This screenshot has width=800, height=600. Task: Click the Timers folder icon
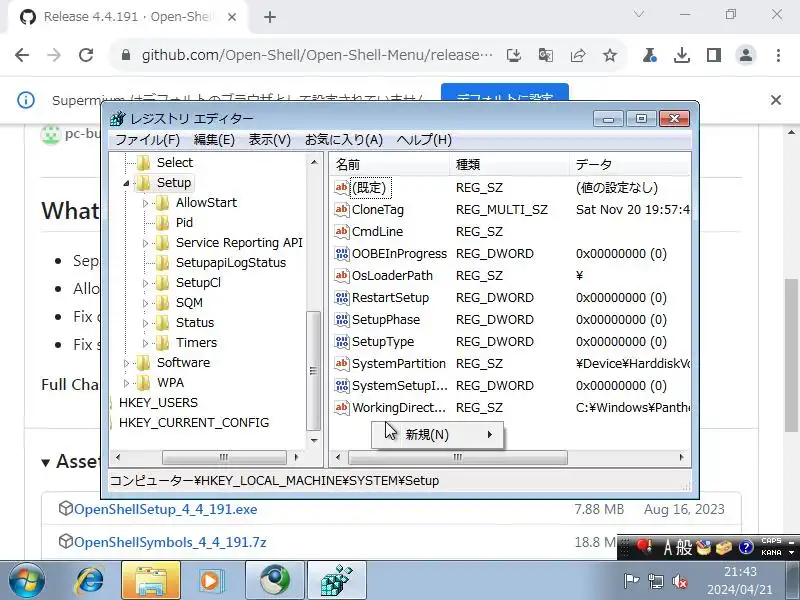(163, 342)
